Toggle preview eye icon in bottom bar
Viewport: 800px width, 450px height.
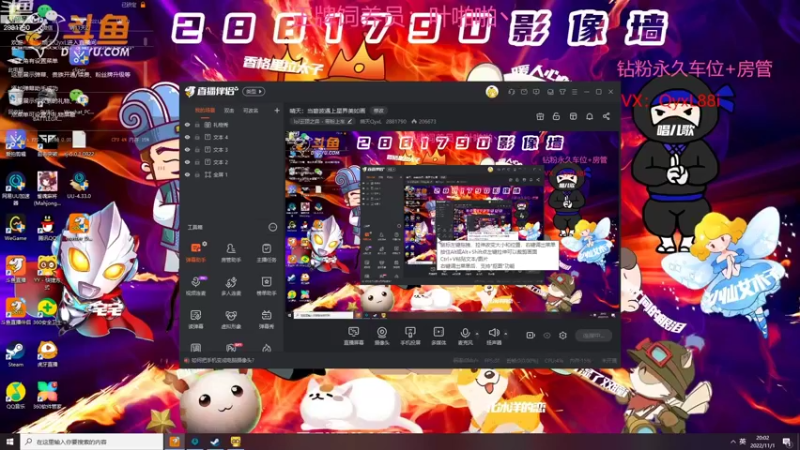(547, 335)
